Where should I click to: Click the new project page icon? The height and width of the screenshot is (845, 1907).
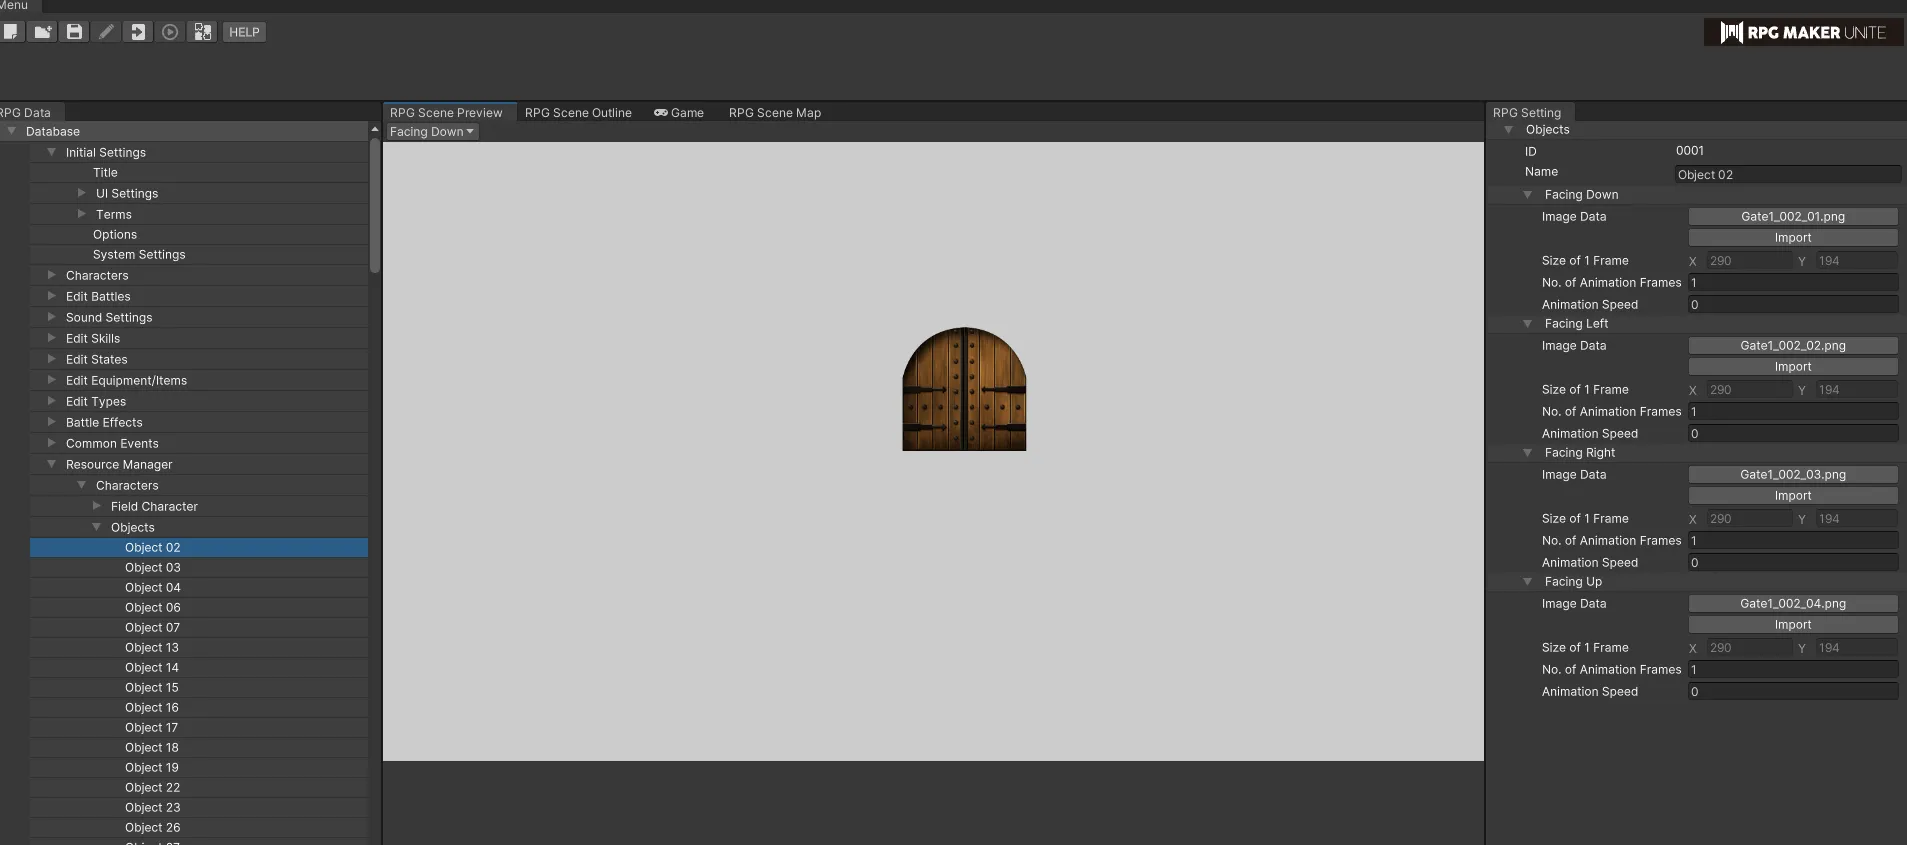tap(10, 32)
